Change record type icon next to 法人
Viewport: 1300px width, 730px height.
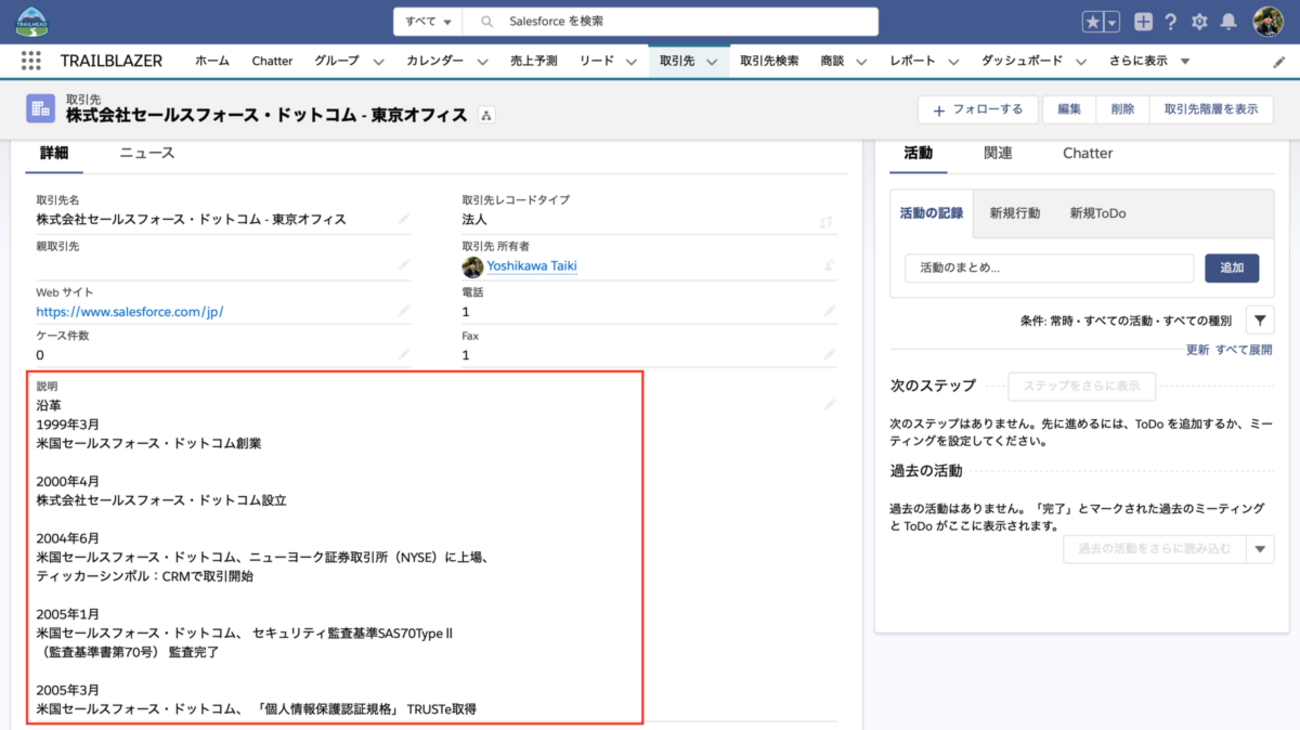click(x=826, y=222)
